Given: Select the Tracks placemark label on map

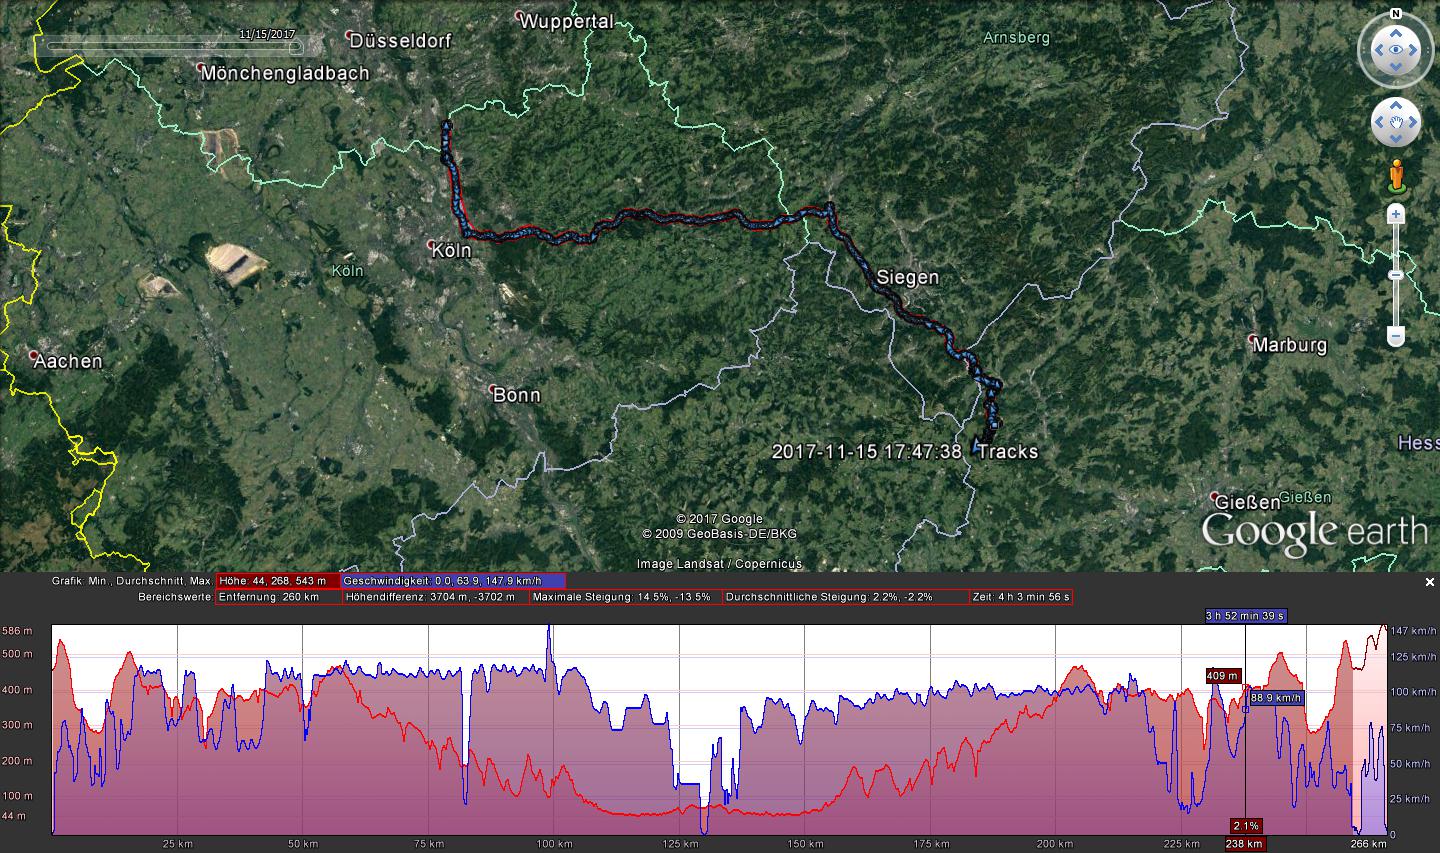Looking at the screenshot, I should [x=1007, y=452].
